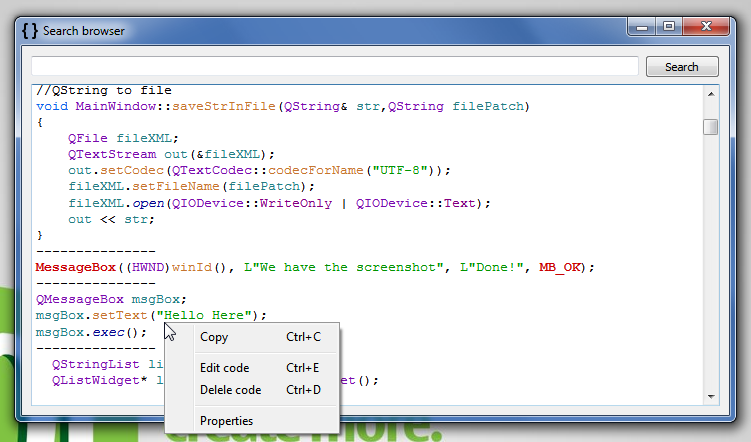The image size is (751, 442).
Task: Click the Search button
Action: [682, 67]
